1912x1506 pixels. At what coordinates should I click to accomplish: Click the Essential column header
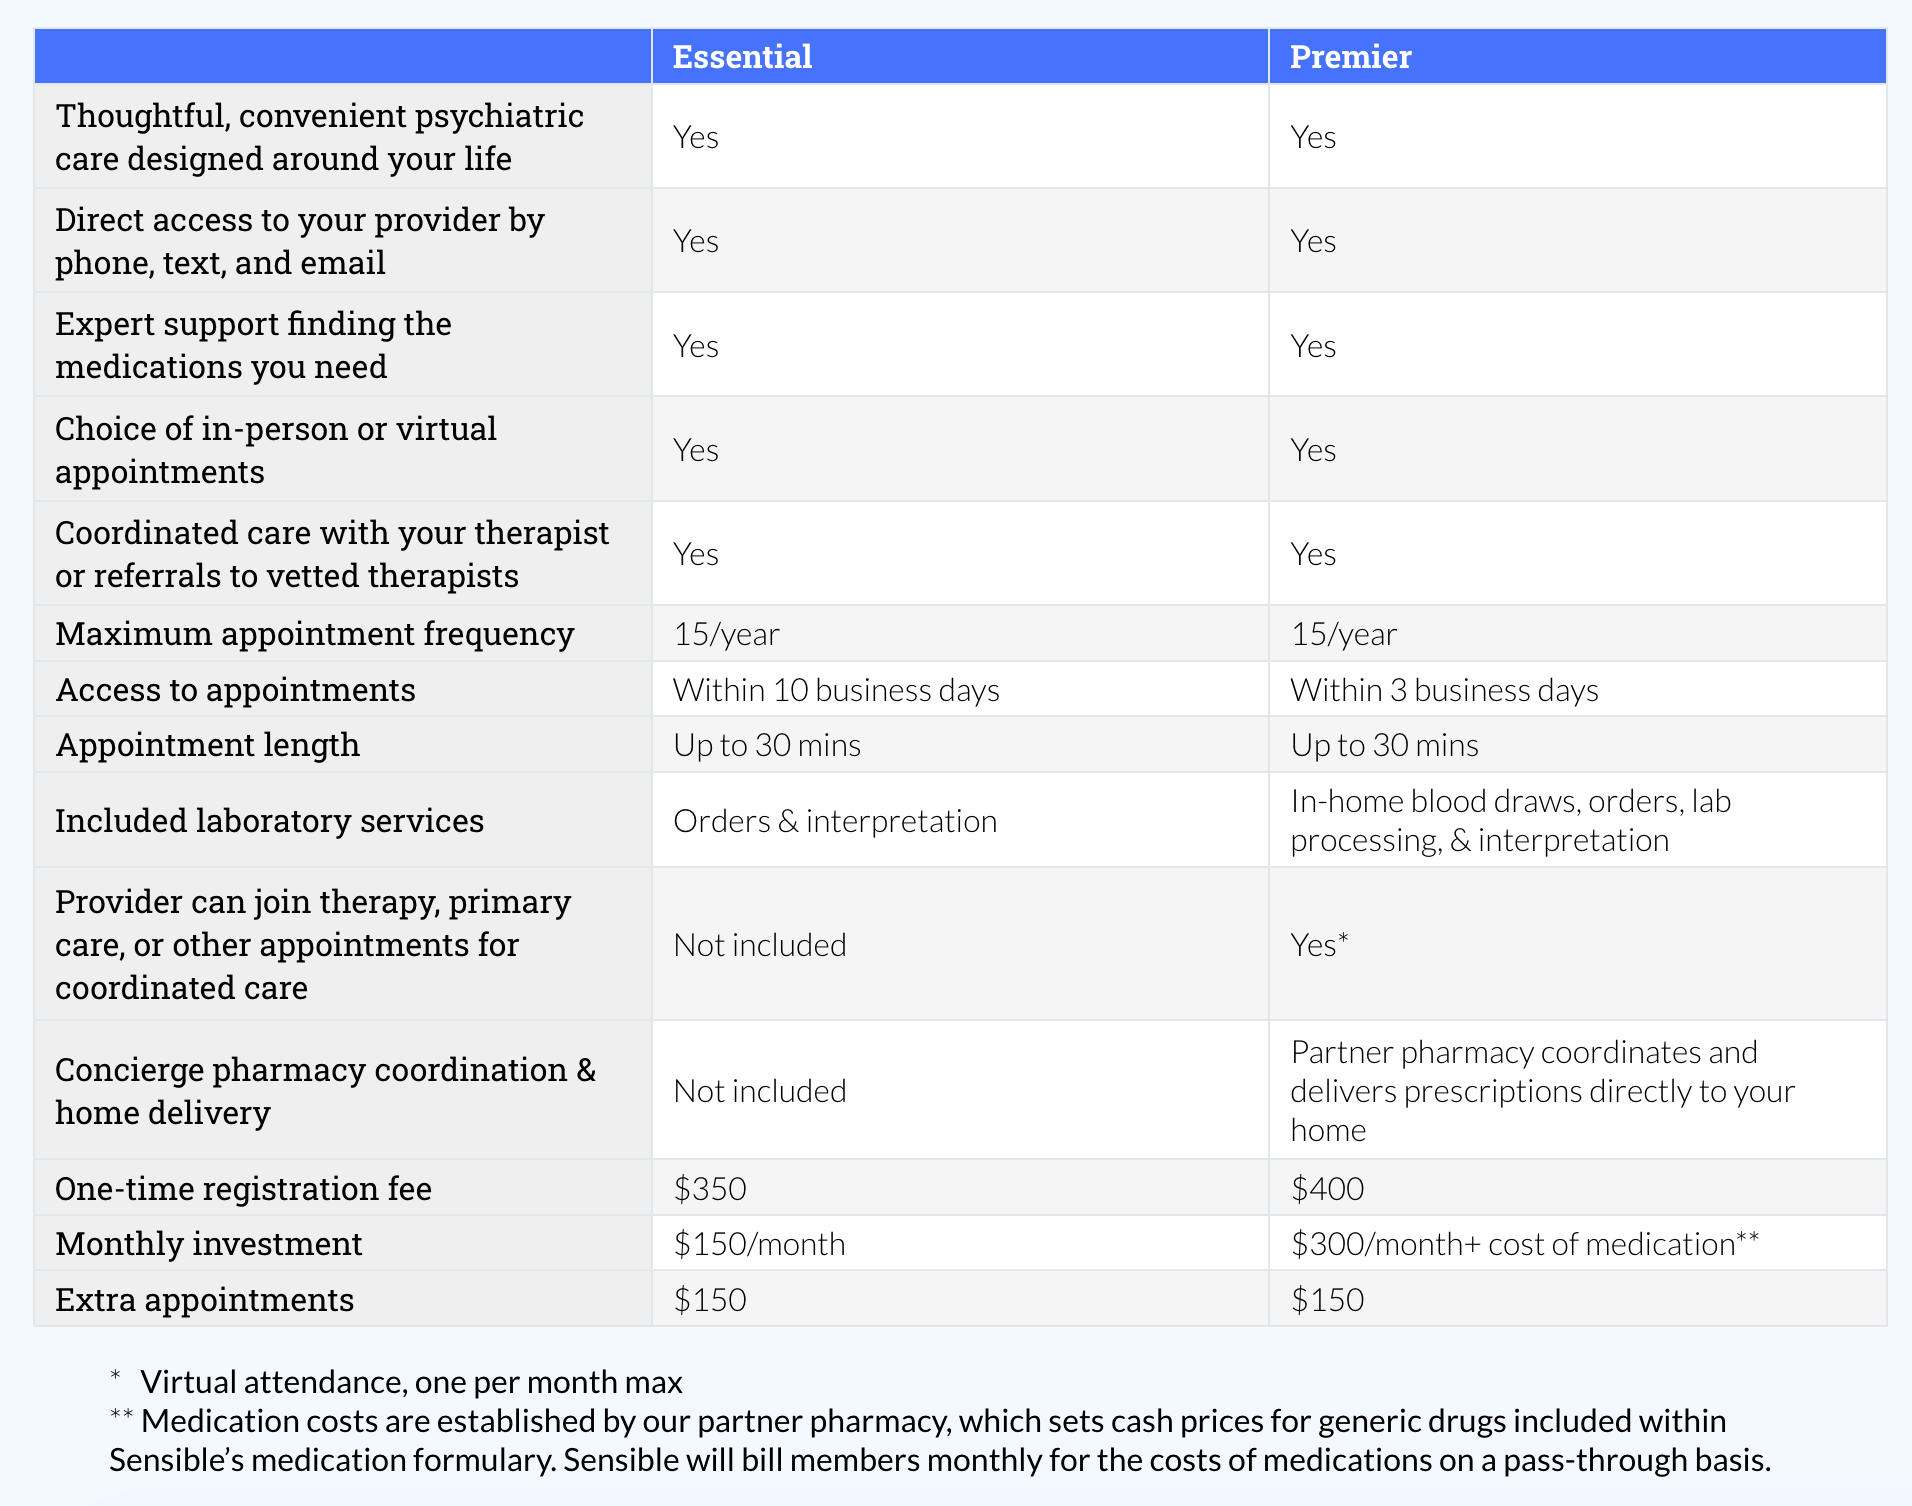(x=742, y=57)
